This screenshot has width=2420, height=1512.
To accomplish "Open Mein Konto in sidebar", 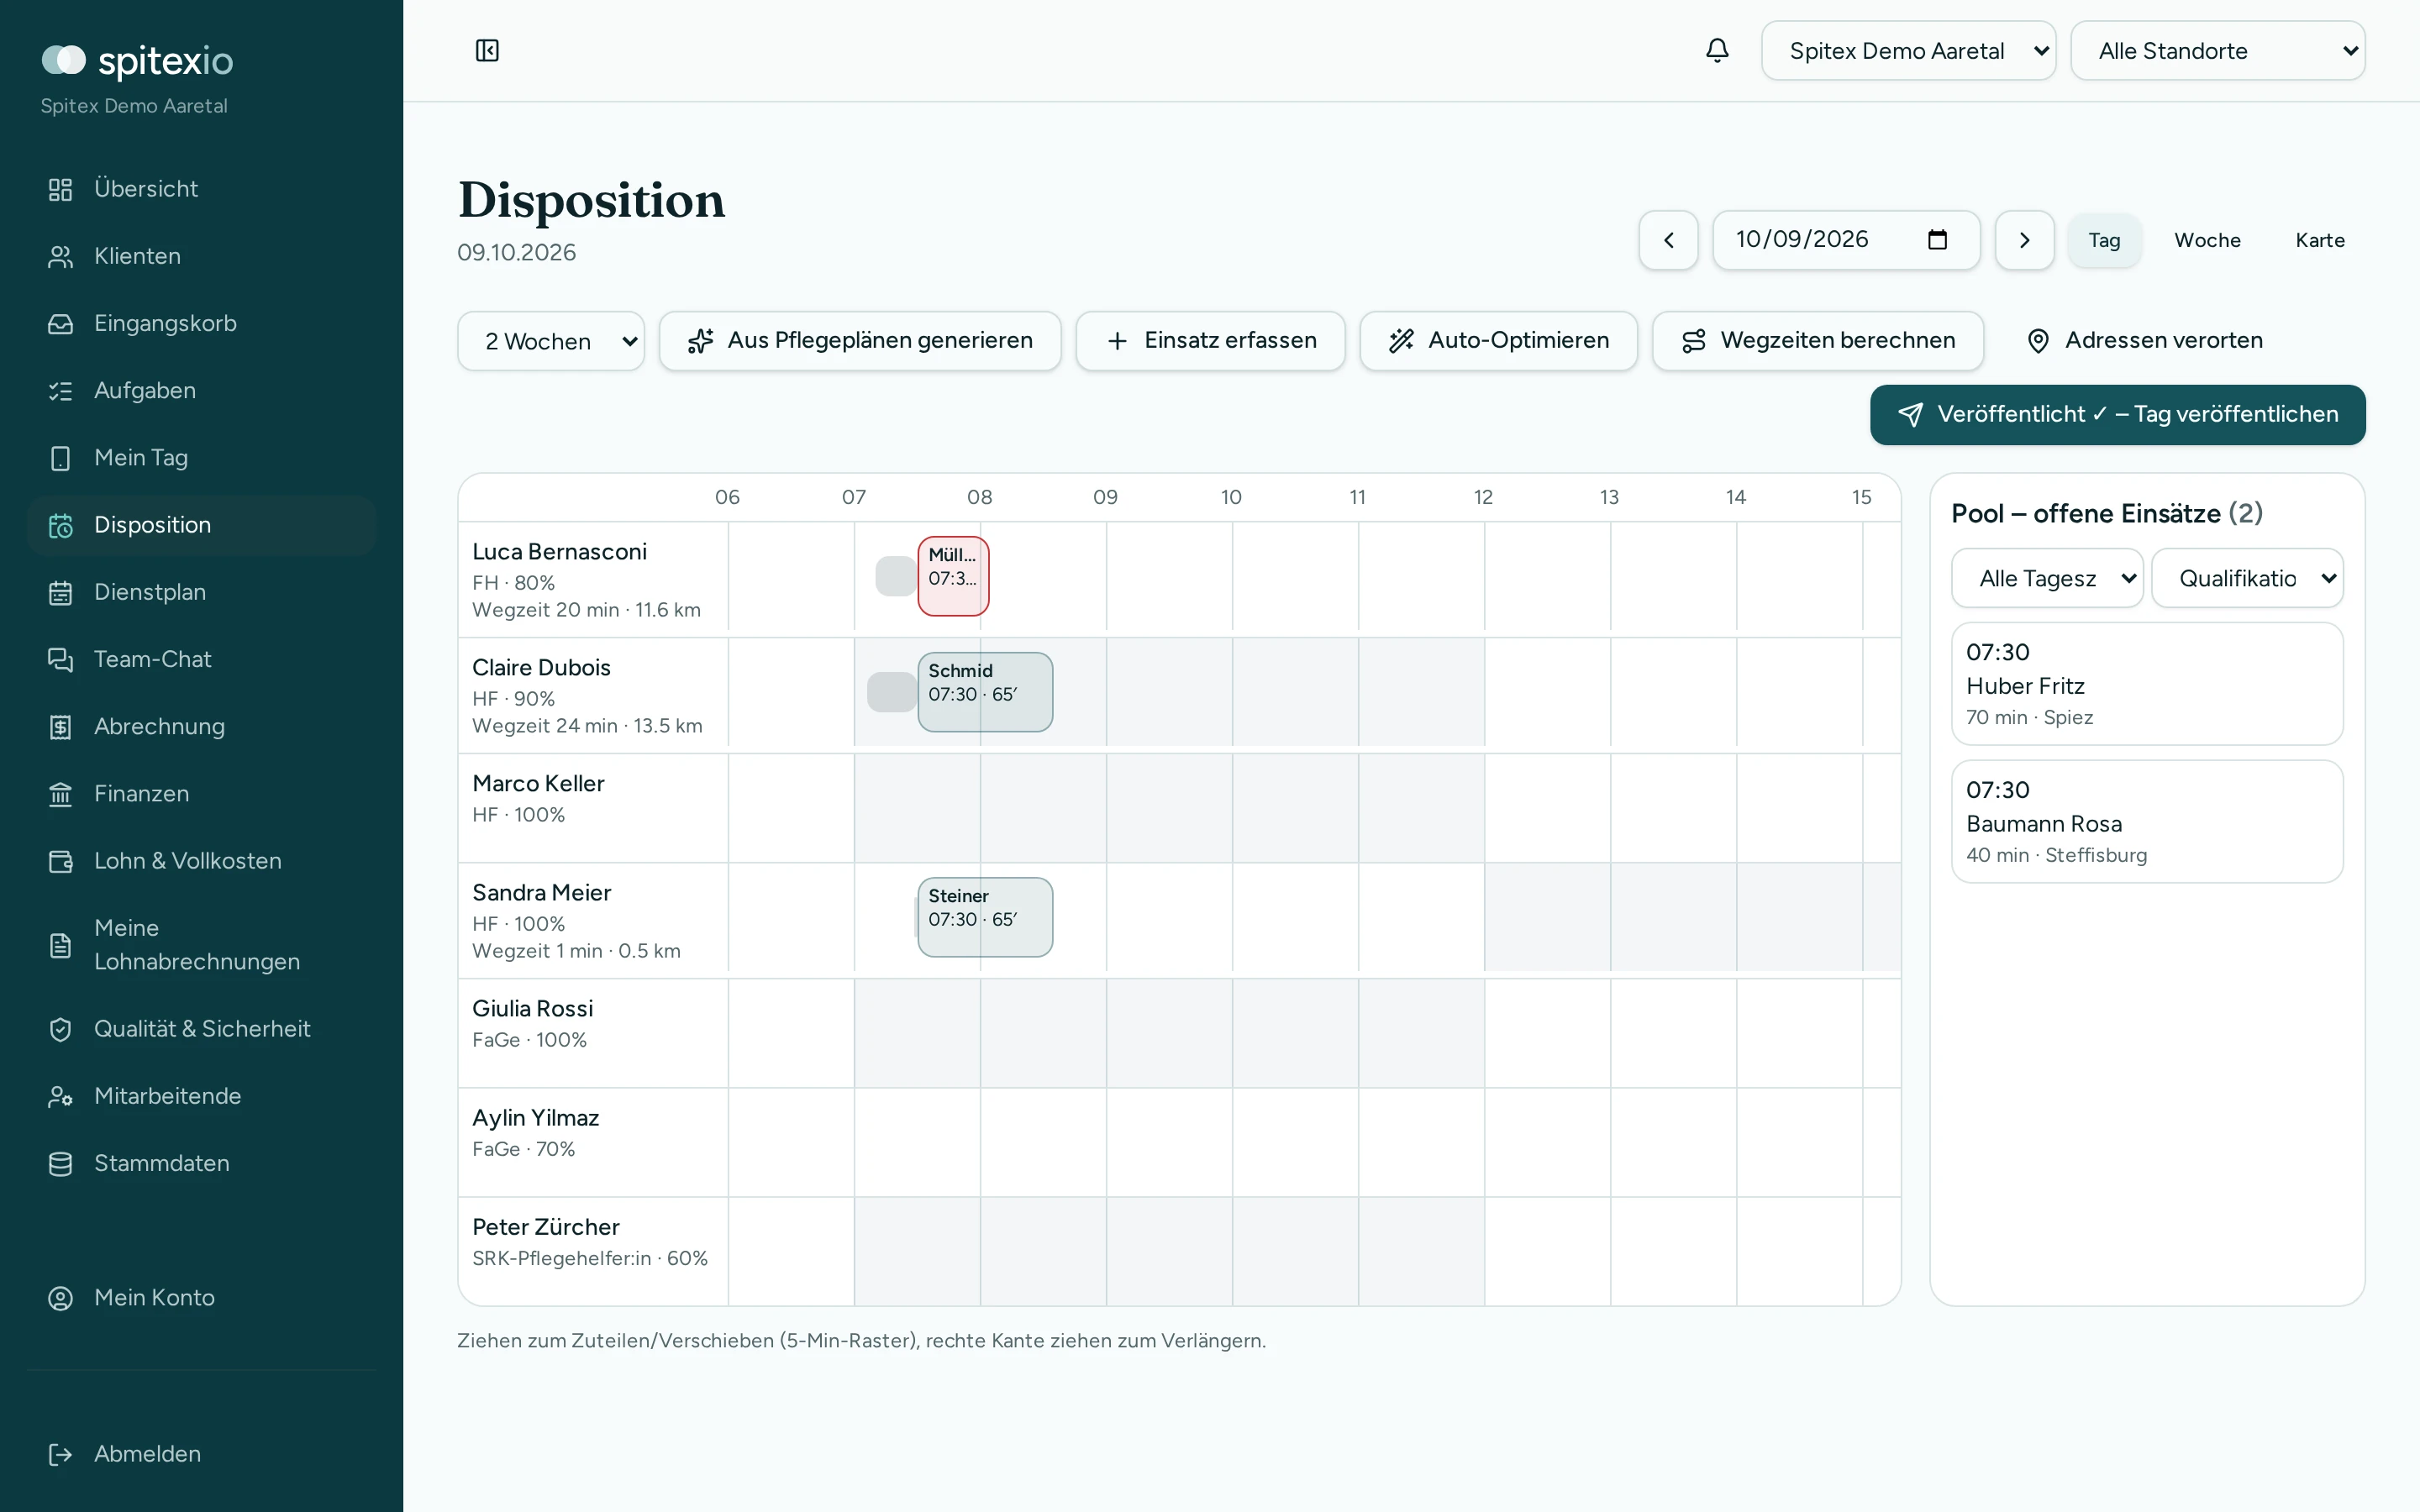I will 201,1297.
